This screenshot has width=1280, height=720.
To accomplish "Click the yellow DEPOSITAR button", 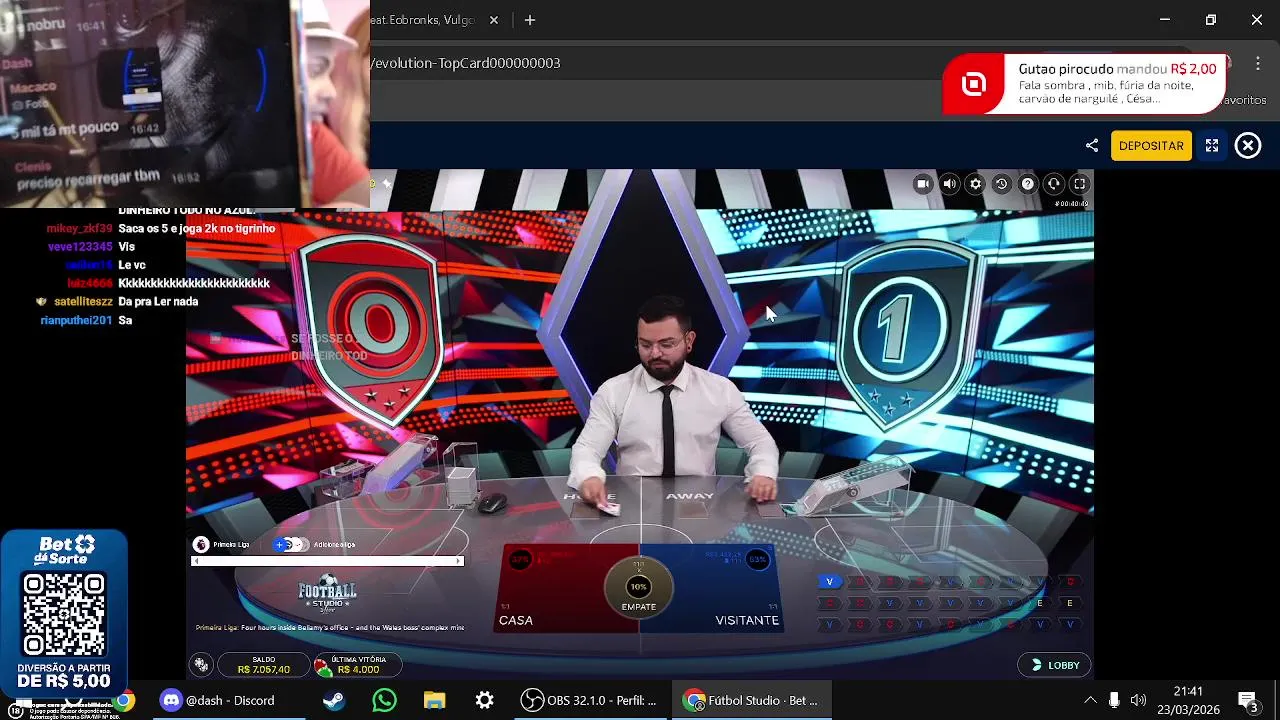I will (1151, 146).
